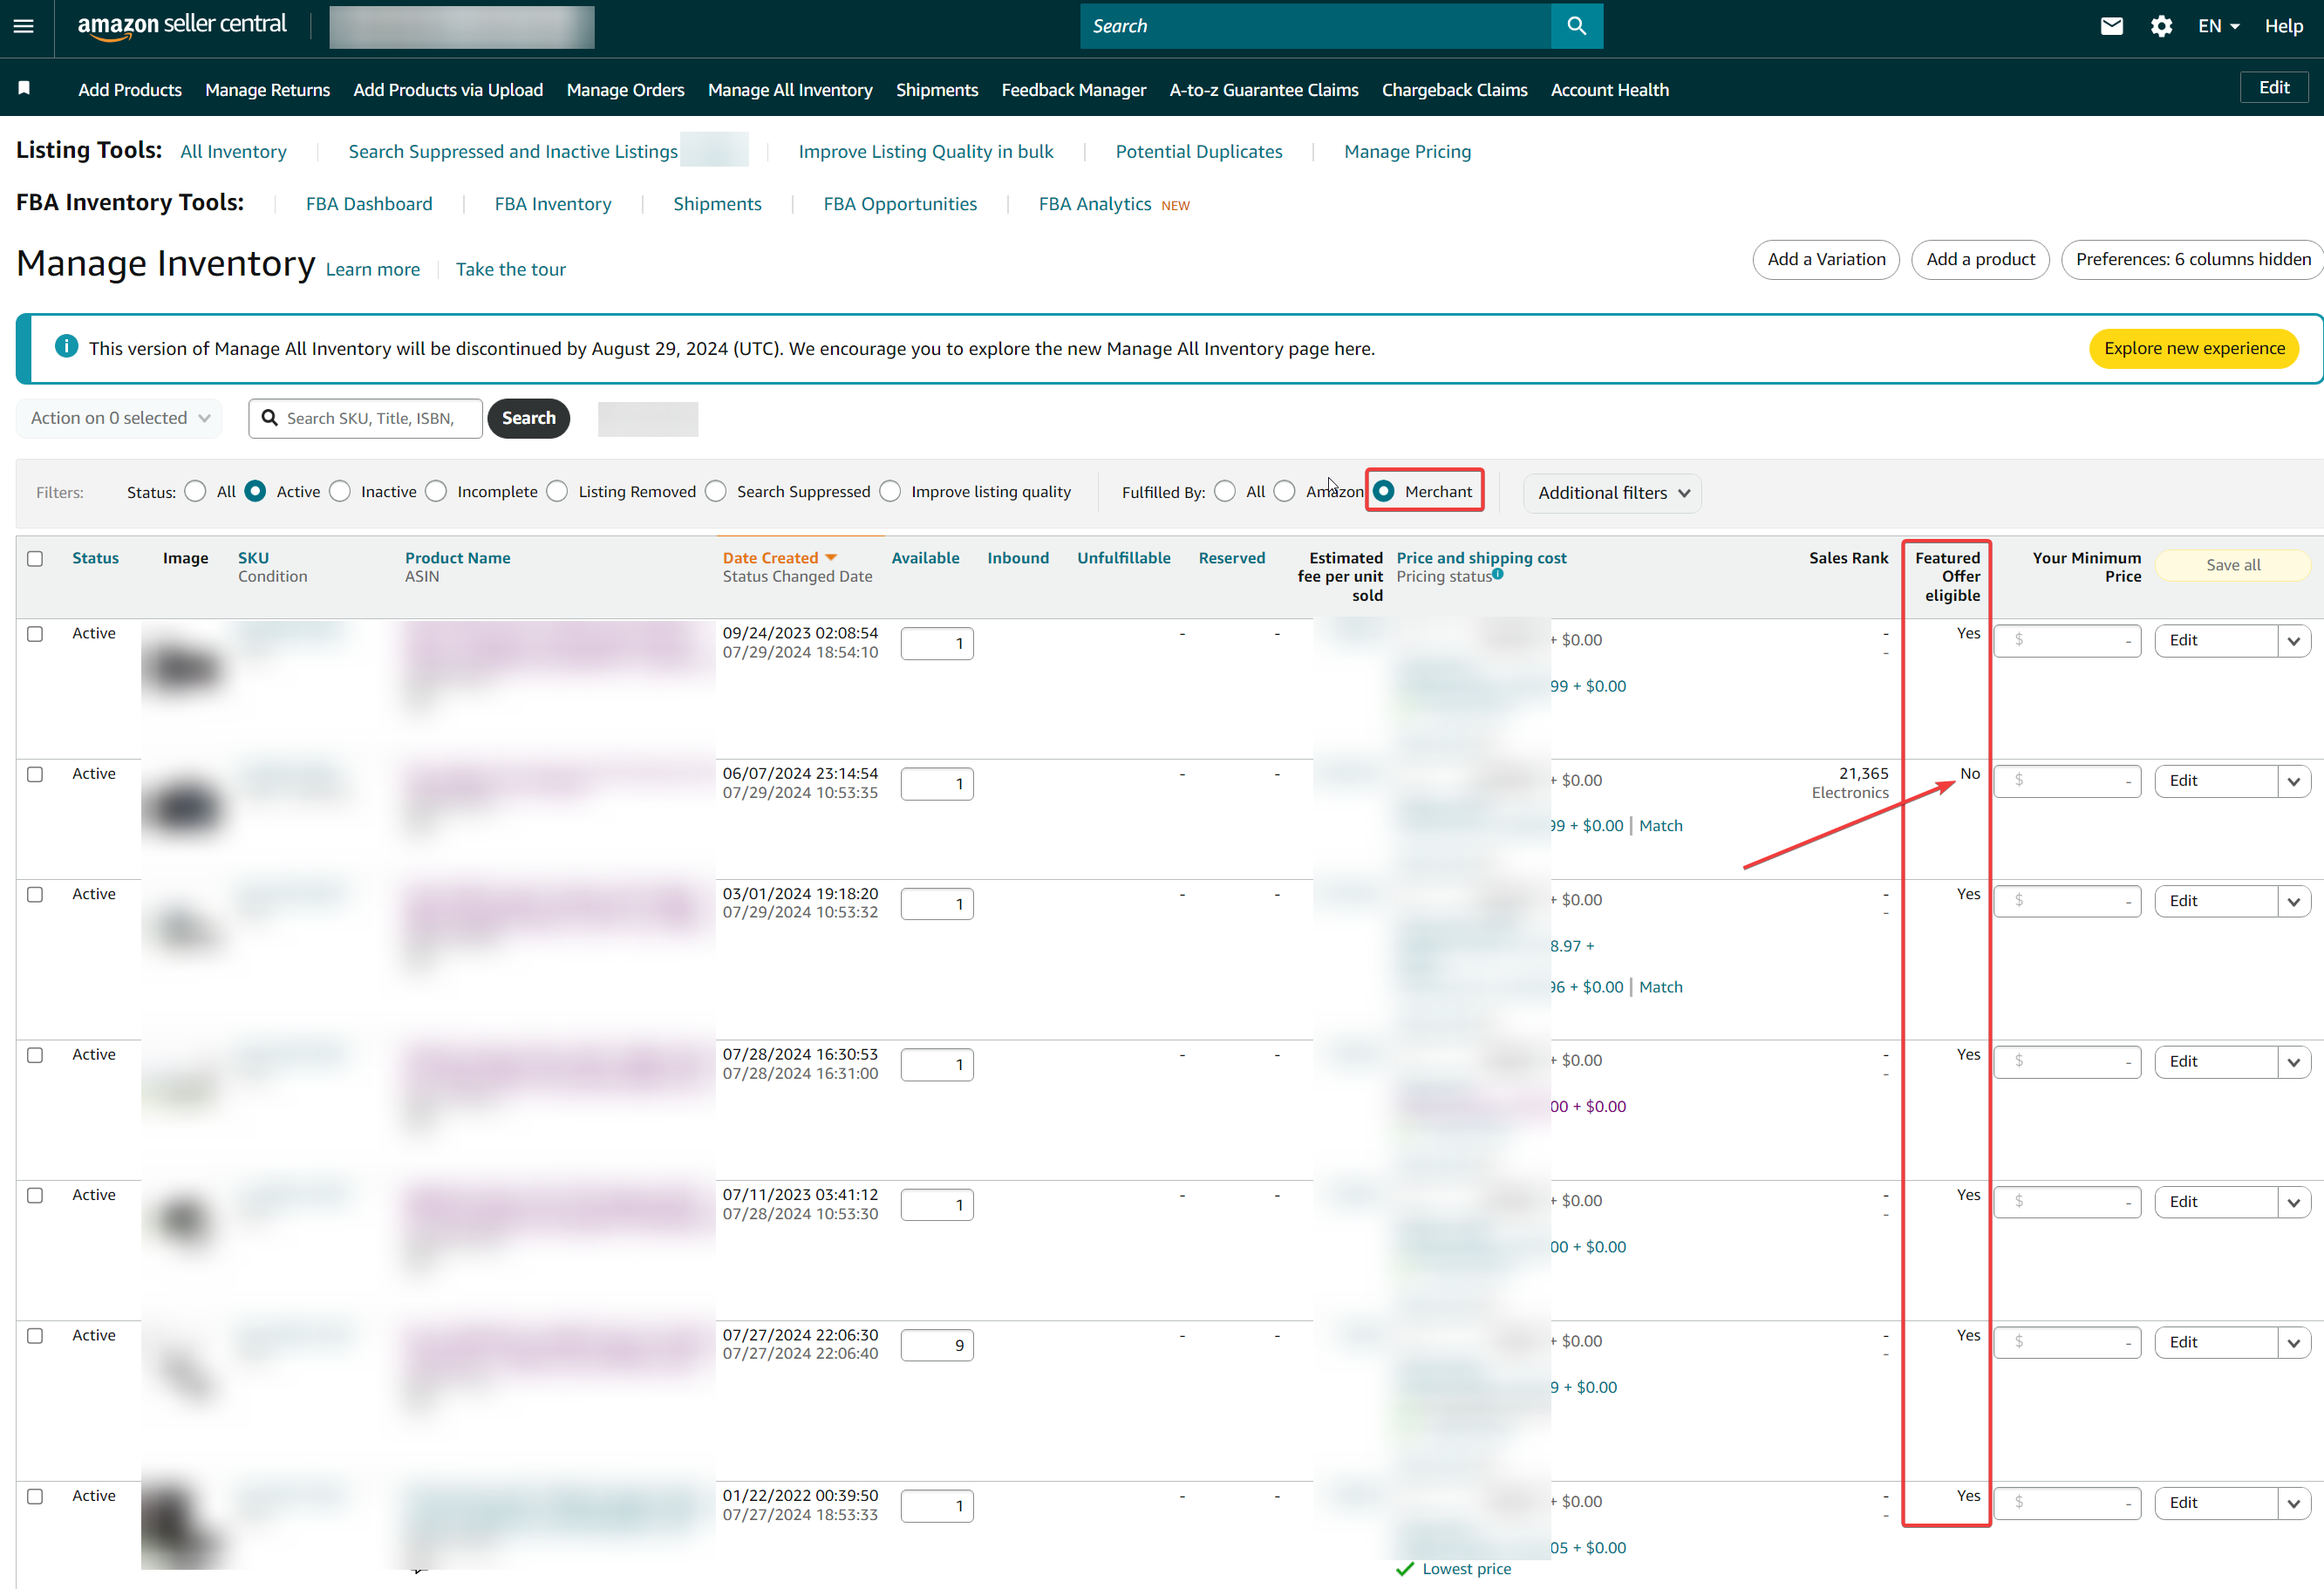
Task: Expand Edit dropdown arrow for 09/24/2023 row
Action: pos(2294,641)
